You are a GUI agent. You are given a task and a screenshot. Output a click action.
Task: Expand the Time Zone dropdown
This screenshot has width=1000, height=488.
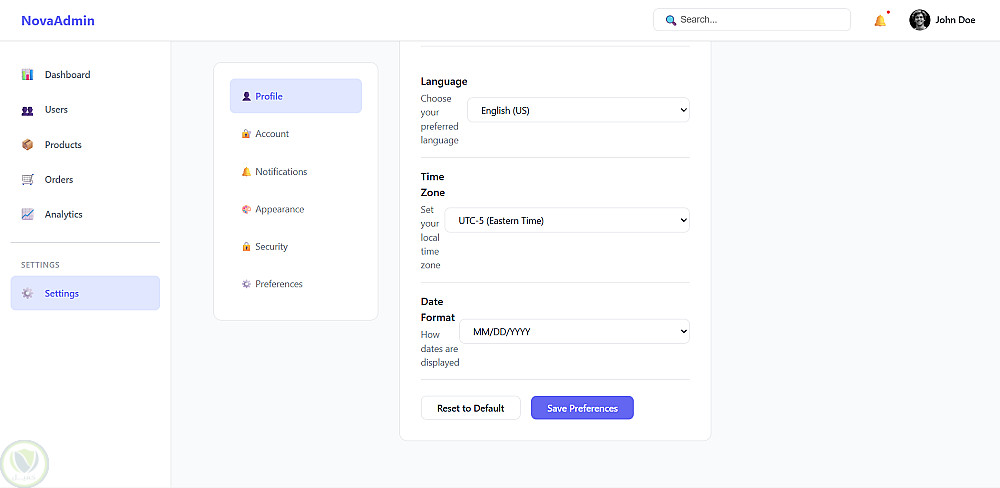tap(567, 220)
